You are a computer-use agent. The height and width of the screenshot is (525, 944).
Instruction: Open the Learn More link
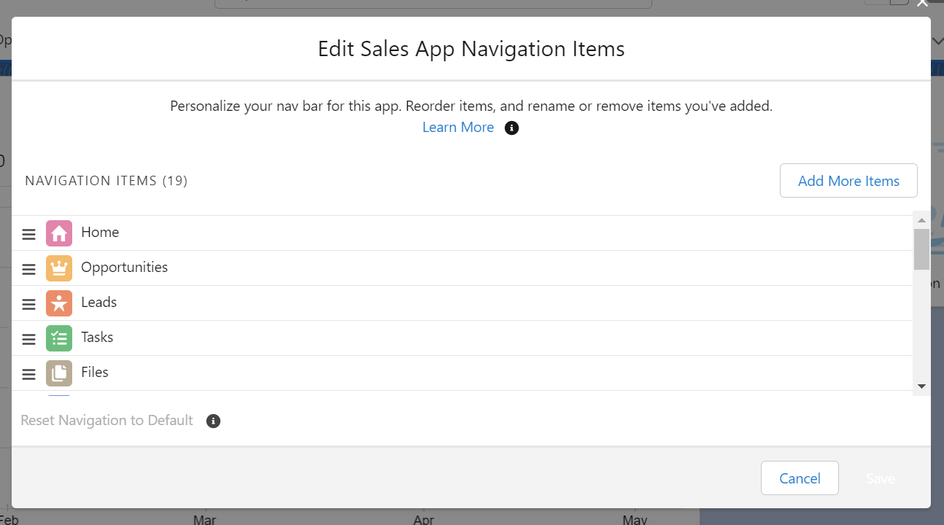point(458,127)
